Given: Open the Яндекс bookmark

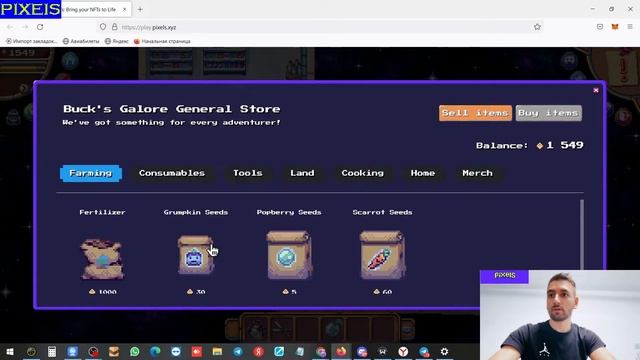Looking at the screenshot, I should click(117, 41).
